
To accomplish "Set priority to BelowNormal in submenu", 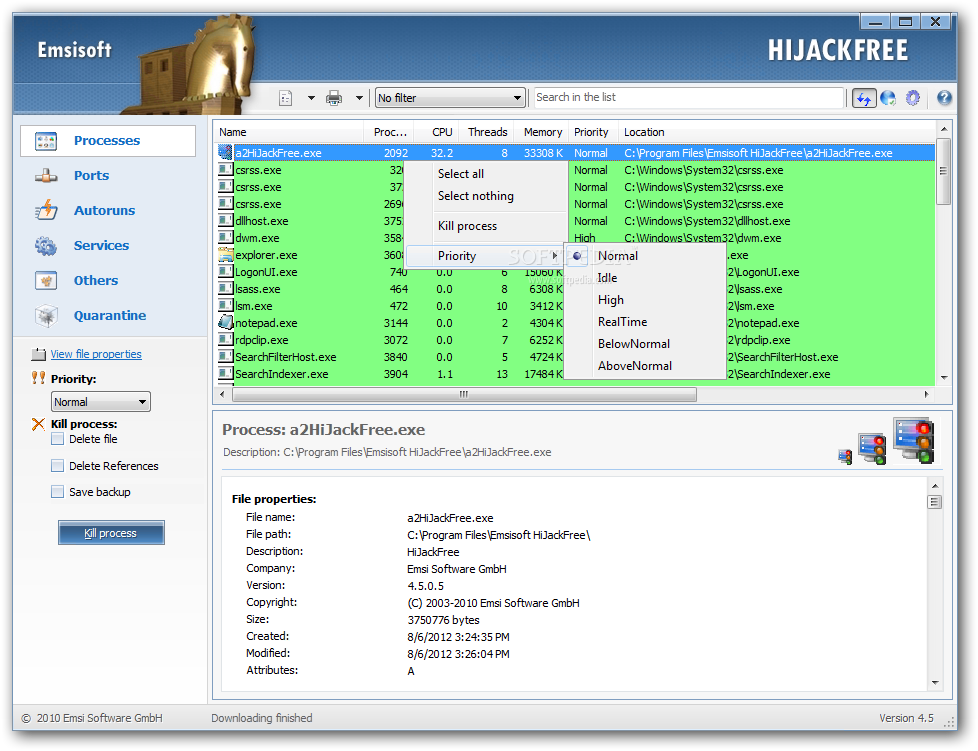I will [645, 344].
